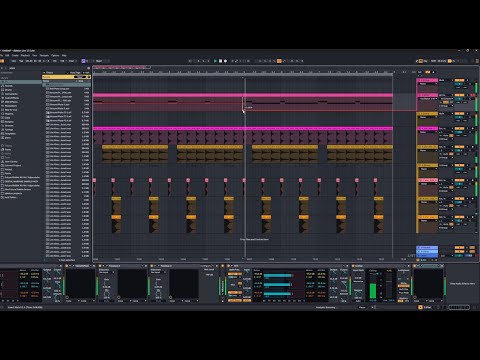This screenshot has width=480, height=360.
Task: Select Templates category in browser
Action: click(x=10, y=133)
